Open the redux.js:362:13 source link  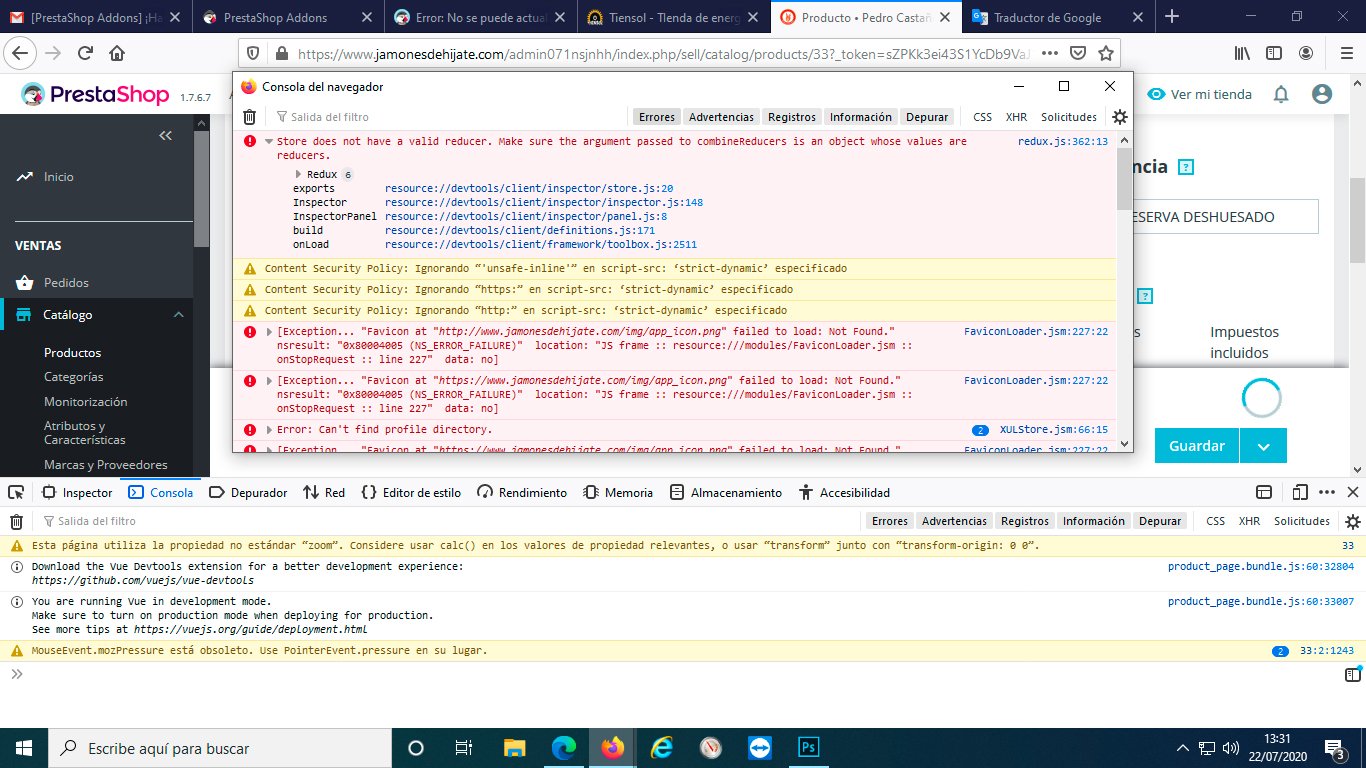tap(1062, 142)
